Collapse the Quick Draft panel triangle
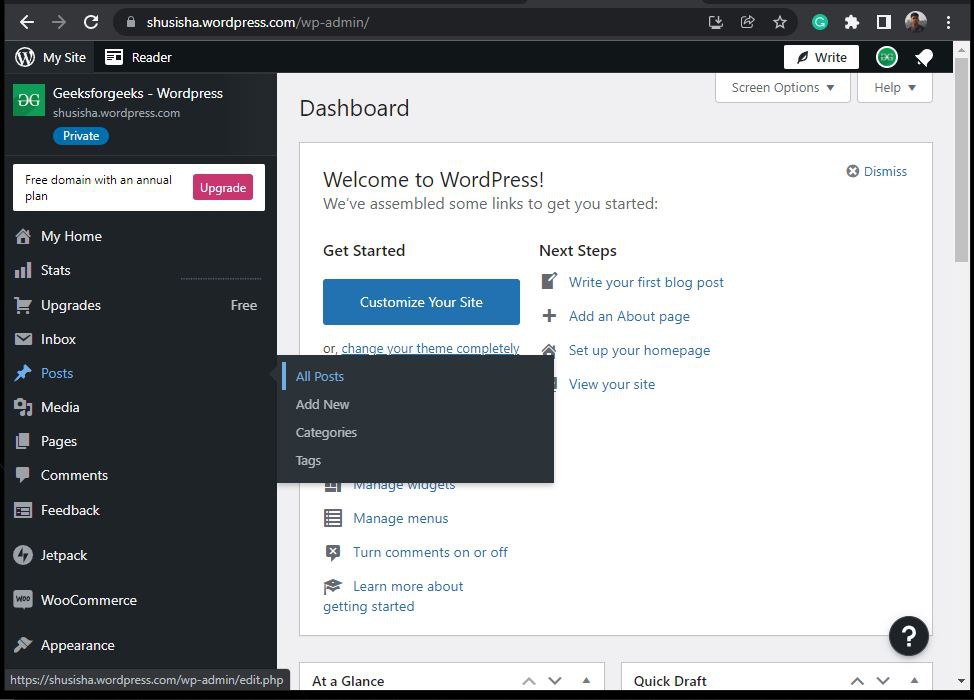Viewport: 974px width, 700px height. pyautogui.click(x=914, y=681)
